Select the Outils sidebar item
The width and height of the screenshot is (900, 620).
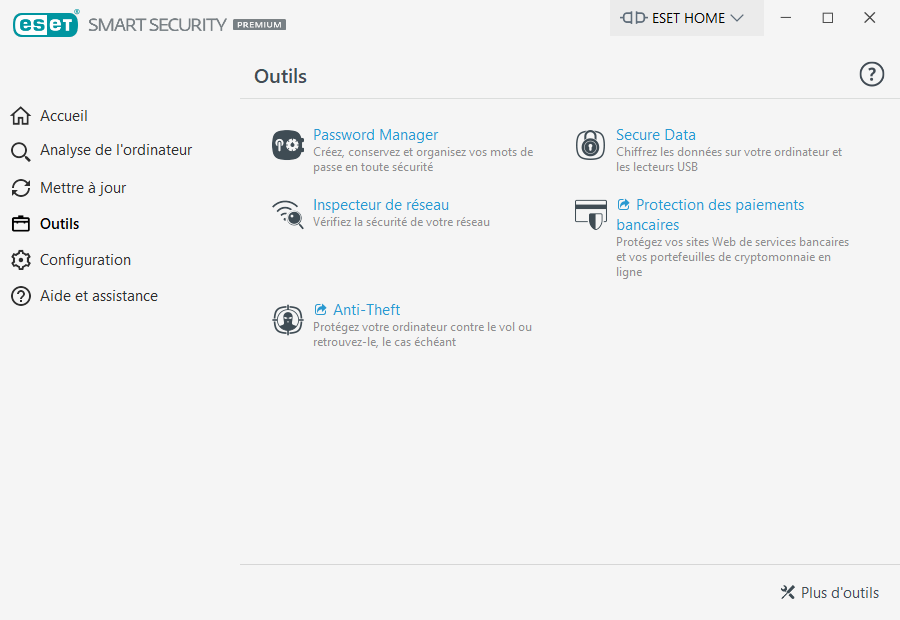point(60,224)
